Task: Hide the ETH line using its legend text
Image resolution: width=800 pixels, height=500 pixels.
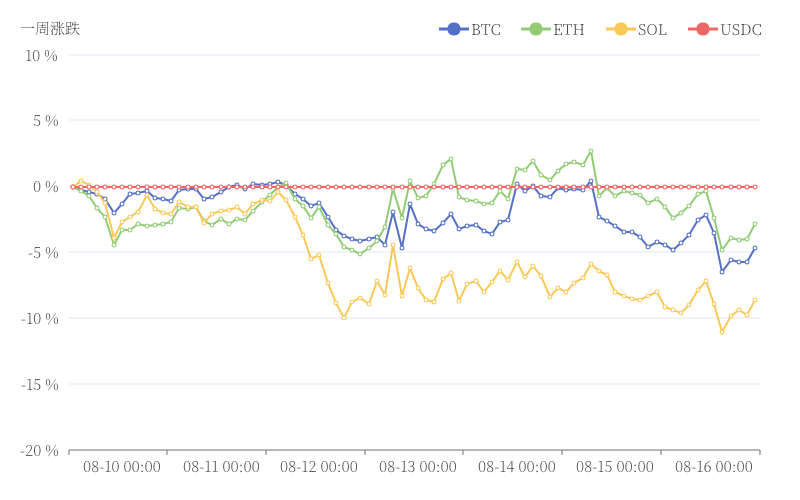Action: 568,29
